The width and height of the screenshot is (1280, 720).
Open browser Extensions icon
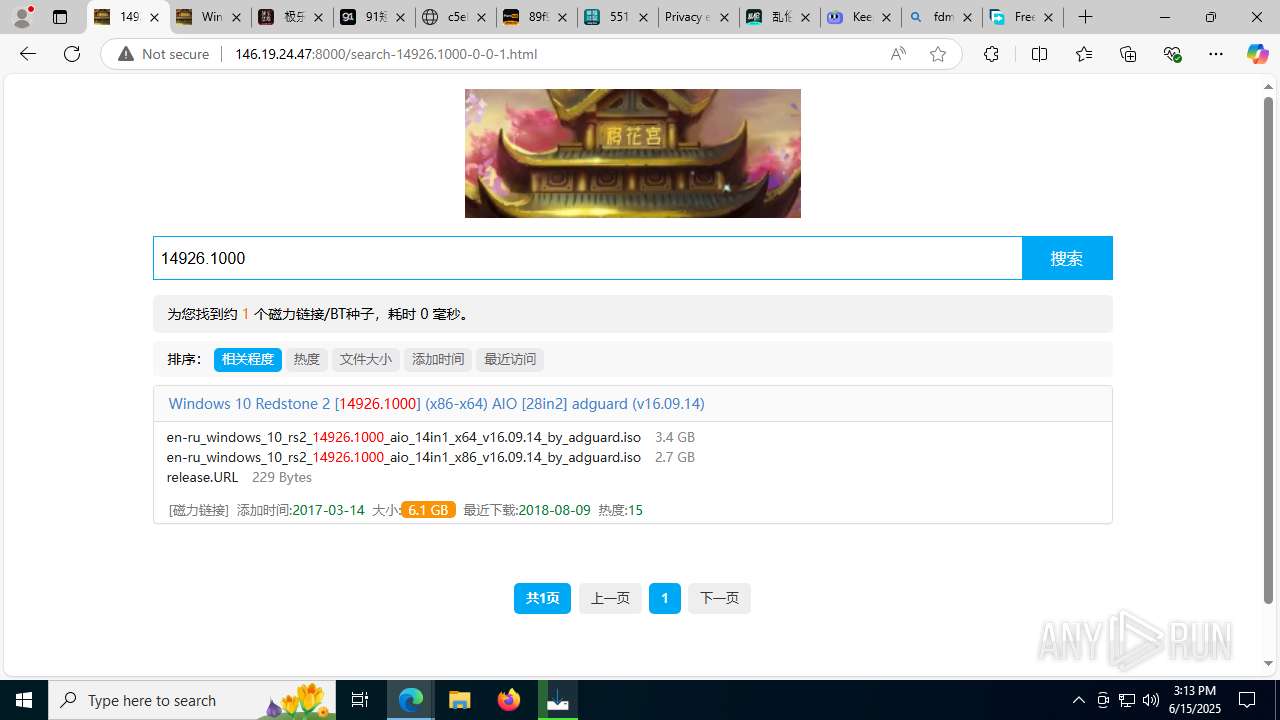(991, 54)
